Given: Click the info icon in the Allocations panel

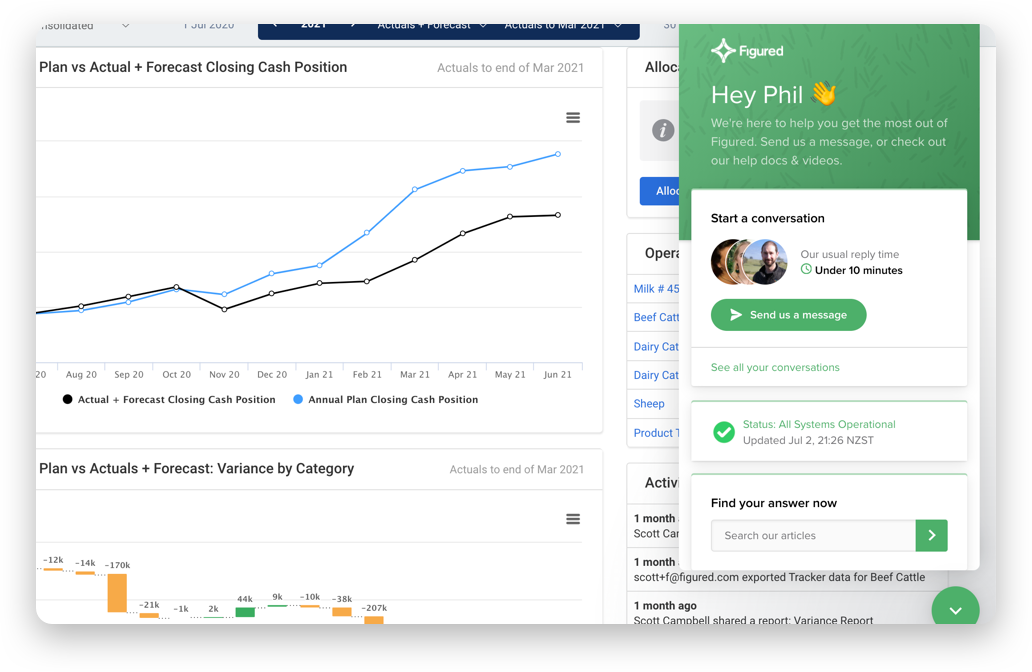Looking at the screenshot, I should tap(661, 130).
